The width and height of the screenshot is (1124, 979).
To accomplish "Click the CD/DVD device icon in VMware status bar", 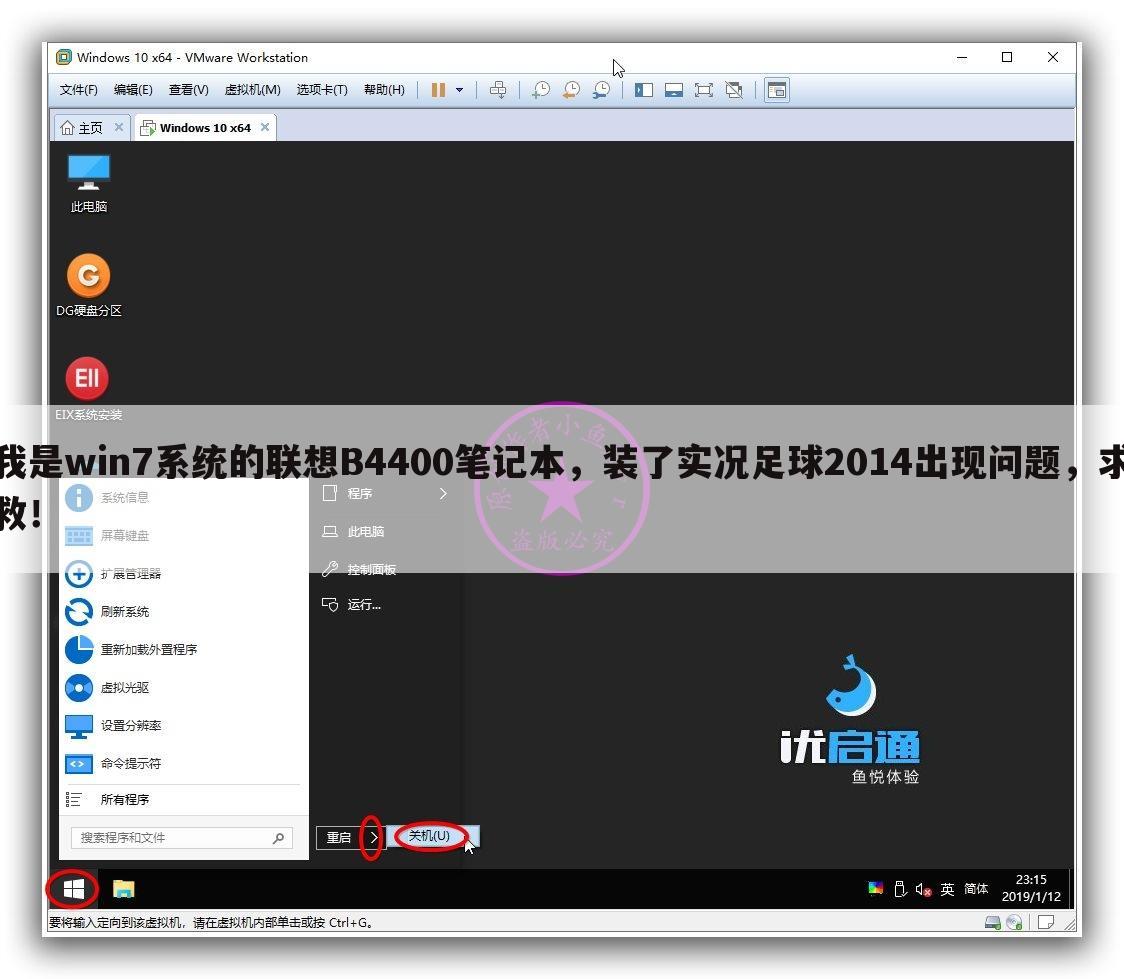I will [x=1014, y=922].
